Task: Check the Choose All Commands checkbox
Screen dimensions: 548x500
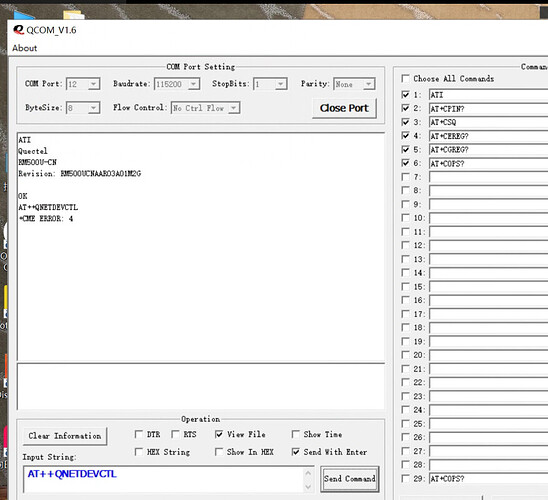Action: [405, 79]
